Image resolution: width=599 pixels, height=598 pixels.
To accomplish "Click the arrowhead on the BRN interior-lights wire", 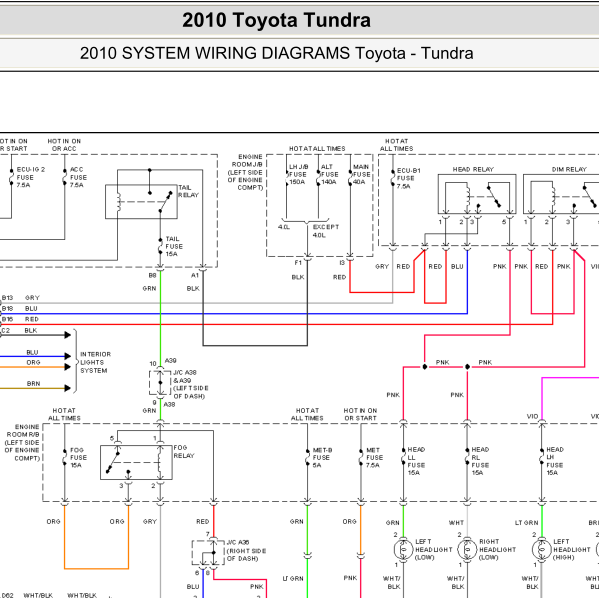I will click(68, 388).
